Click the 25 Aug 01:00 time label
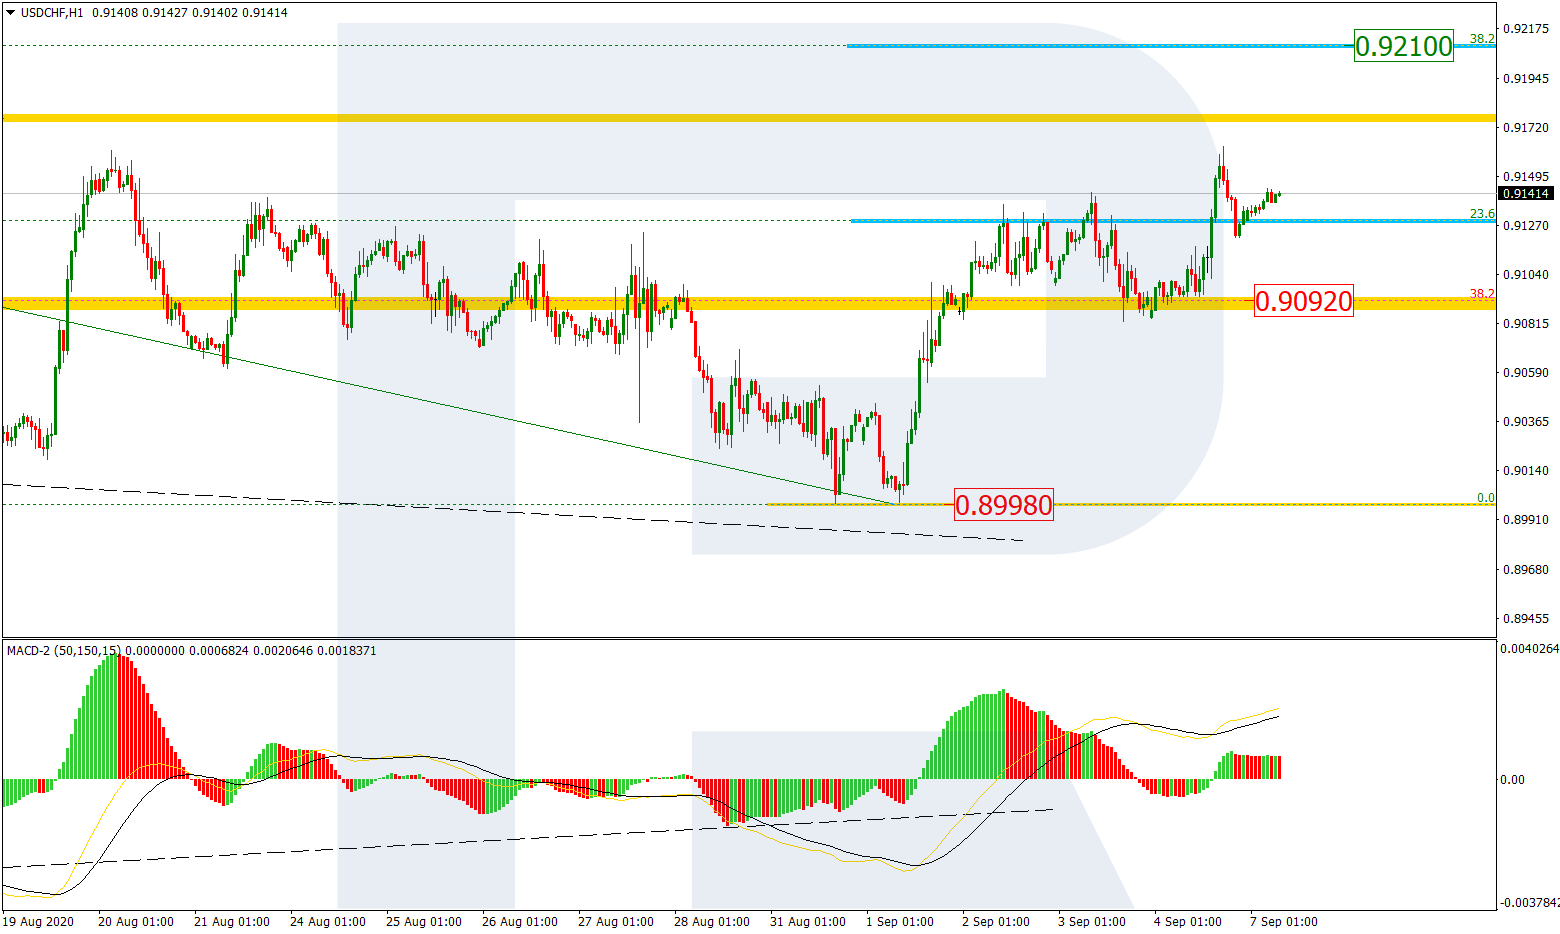The width and height of the screenshot is (1560, 934). [424, 922]
